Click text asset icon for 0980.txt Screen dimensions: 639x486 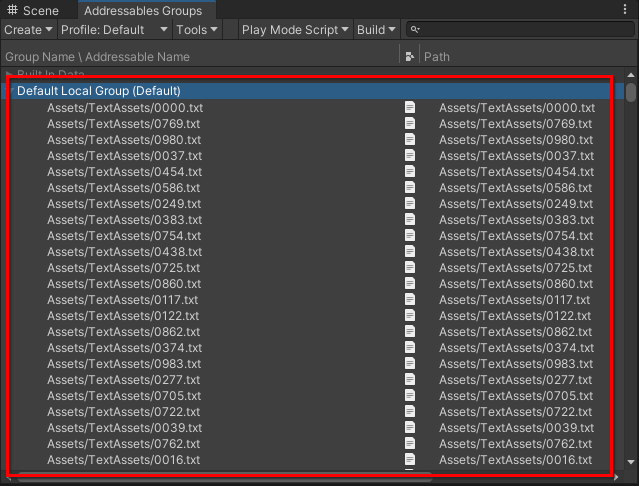coord(410,139)
